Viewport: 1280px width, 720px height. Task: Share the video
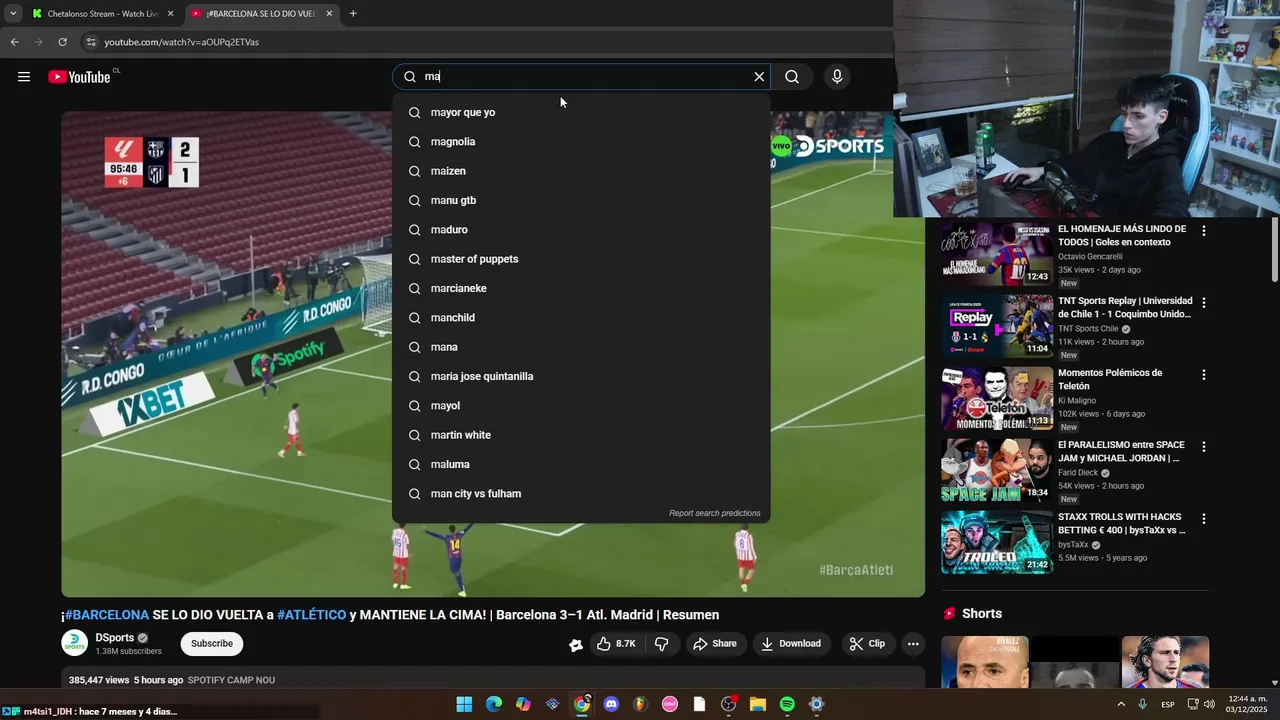pos(714,644)
